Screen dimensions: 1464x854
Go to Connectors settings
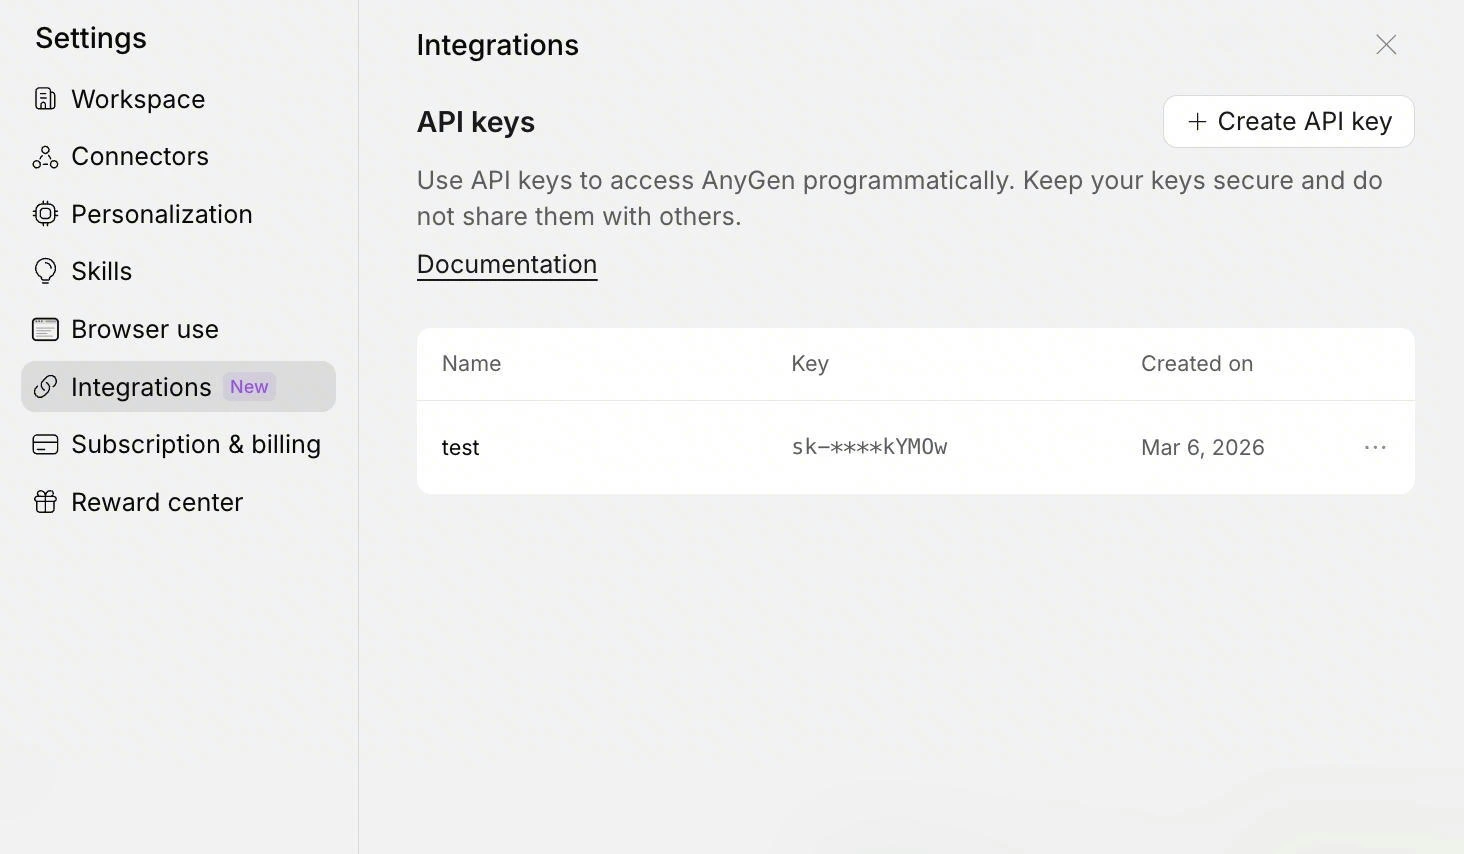178,157
